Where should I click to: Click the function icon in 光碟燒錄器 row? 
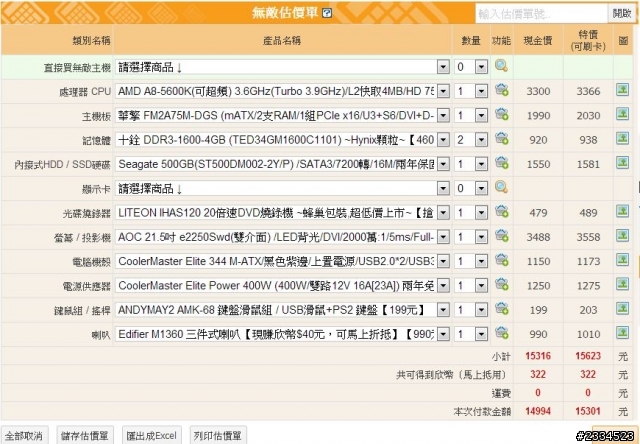tap(502, 211)
